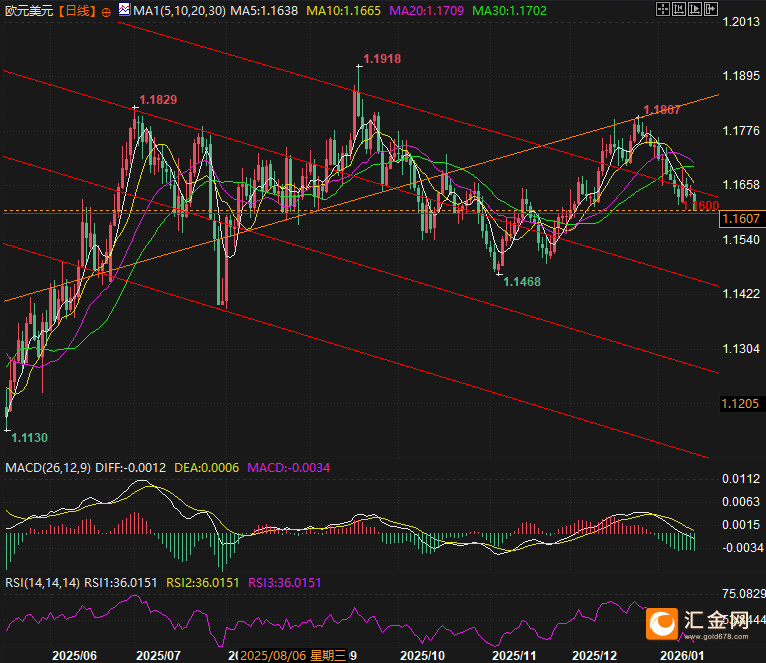The image size is (766, 663).
Task: Click the 2025/12 date axis label
Action: [x=595, y=655]
